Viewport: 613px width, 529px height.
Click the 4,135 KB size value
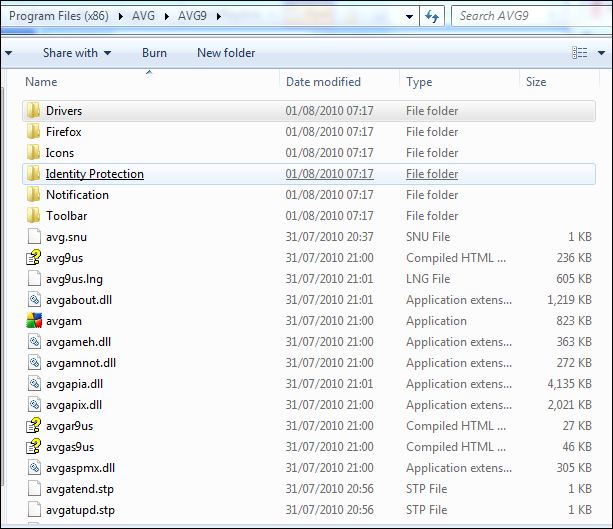point(569,384)
